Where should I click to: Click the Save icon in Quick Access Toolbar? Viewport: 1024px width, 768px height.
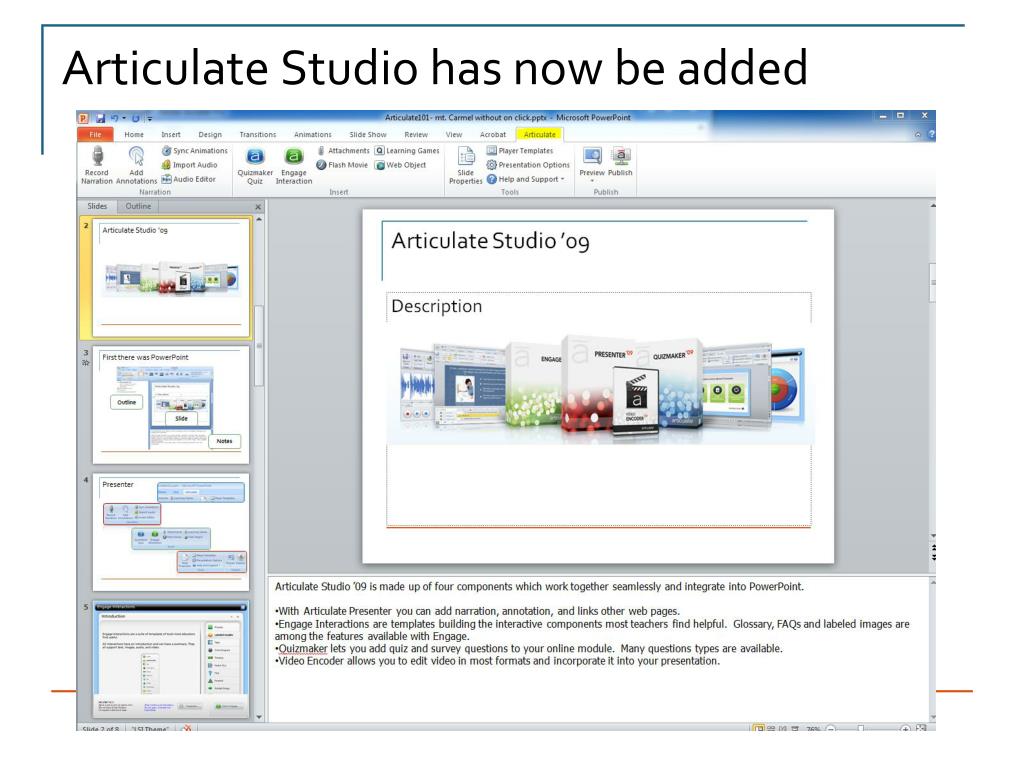click(101, 118)
